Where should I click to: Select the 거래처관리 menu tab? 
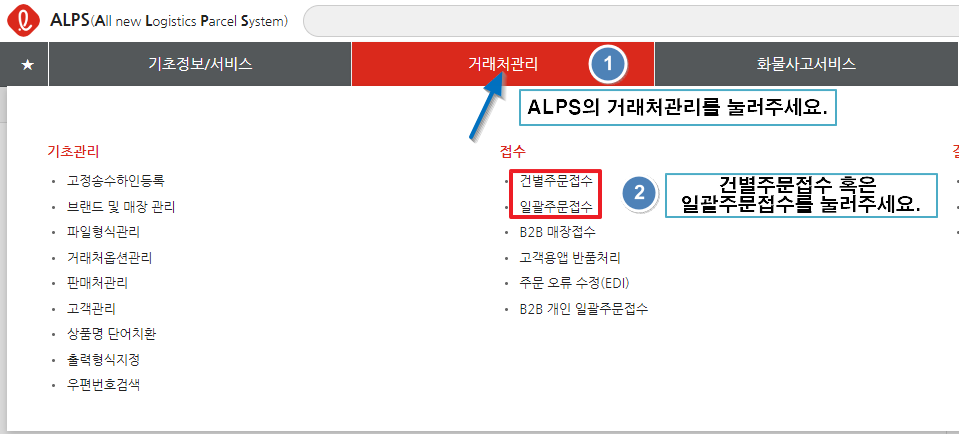503,64
